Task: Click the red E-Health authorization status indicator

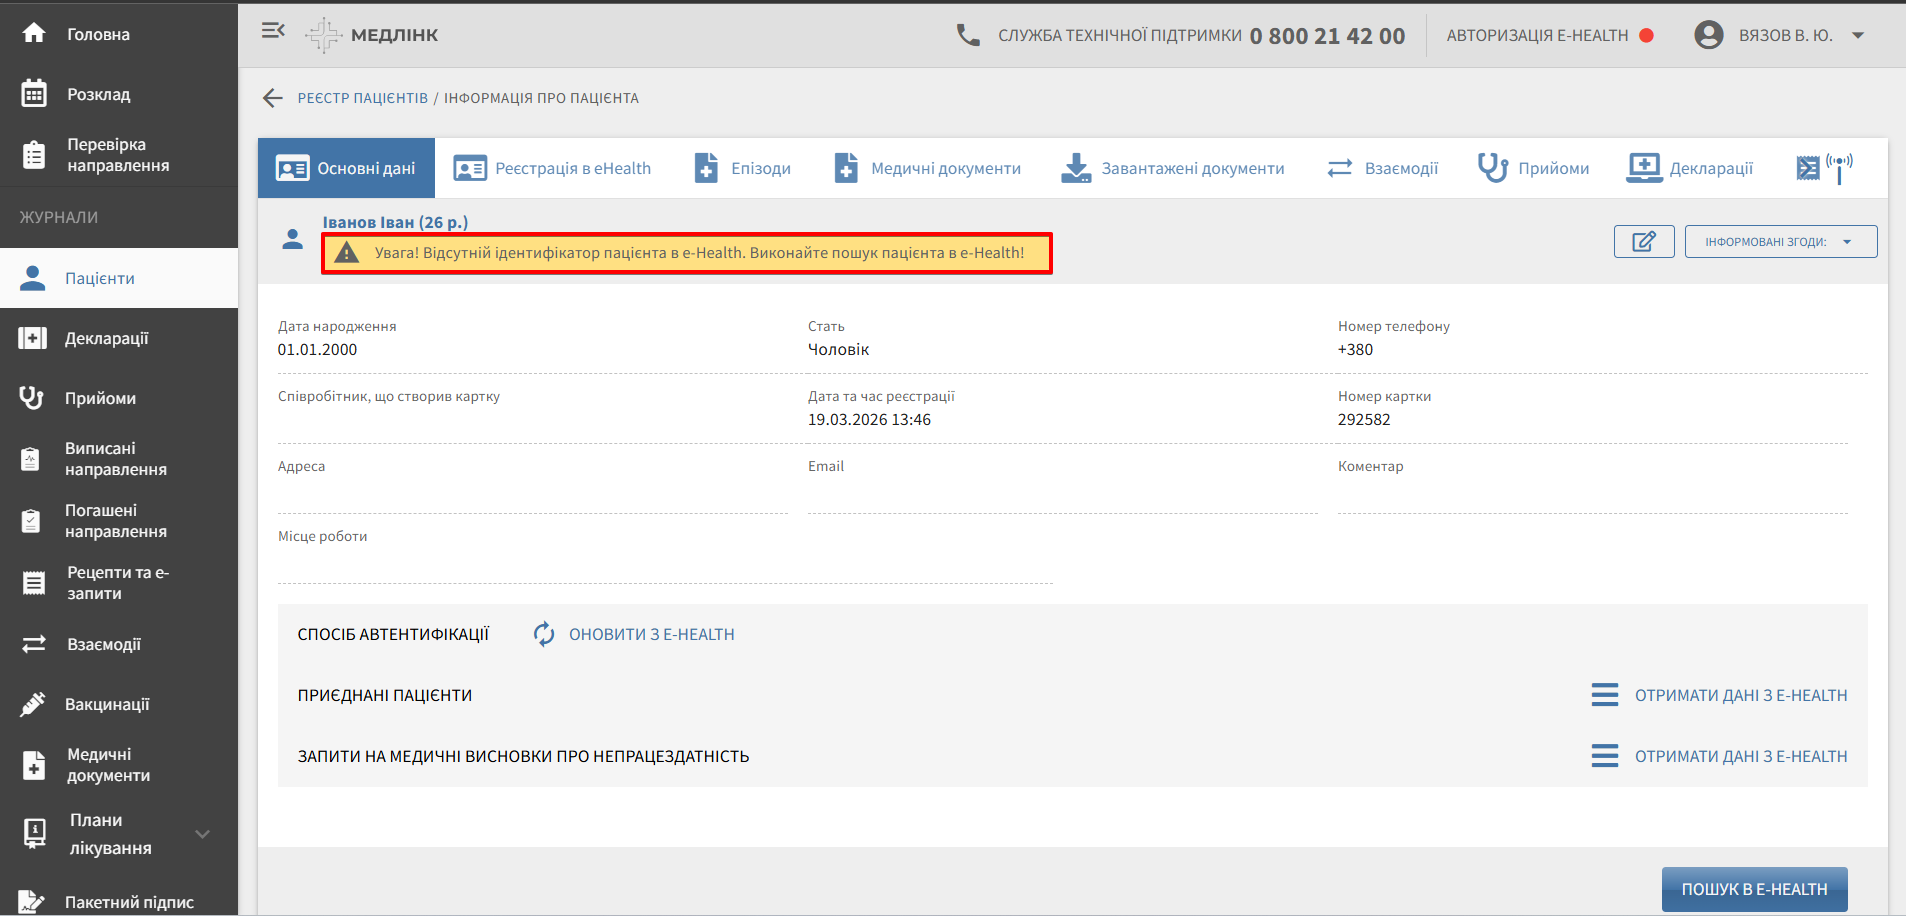Action: 1646,35
